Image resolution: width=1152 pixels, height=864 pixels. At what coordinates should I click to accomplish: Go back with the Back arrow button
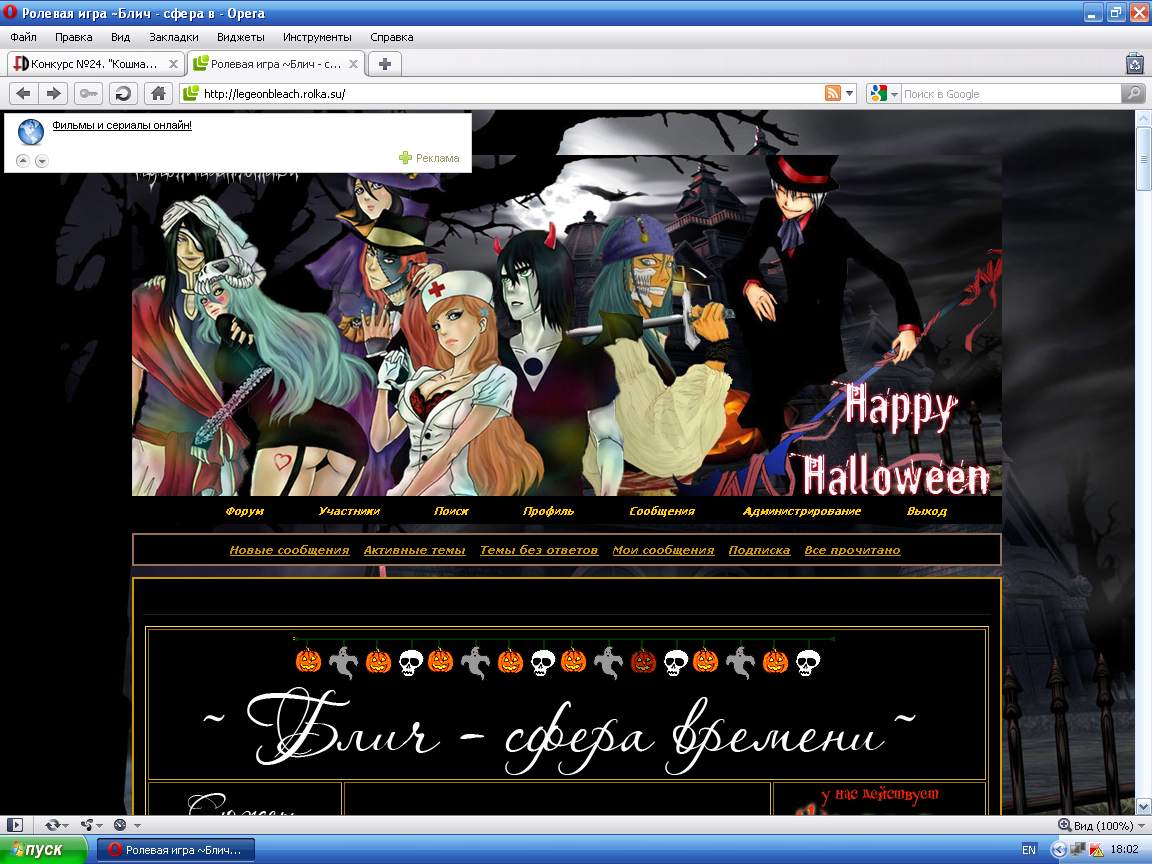pos(24,93)
